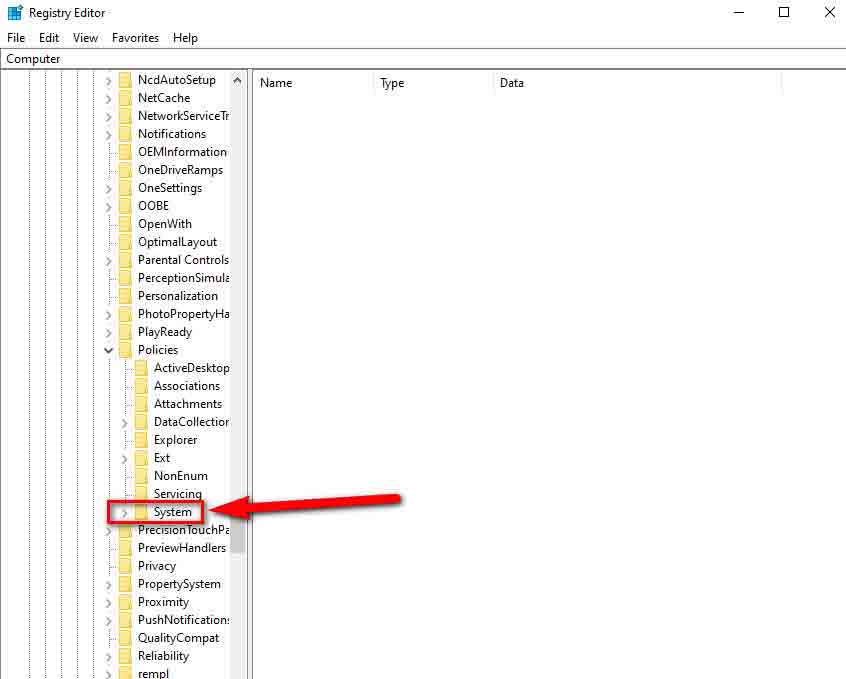Click the ActiveDesktop folder icon

[x=141, y=368]
